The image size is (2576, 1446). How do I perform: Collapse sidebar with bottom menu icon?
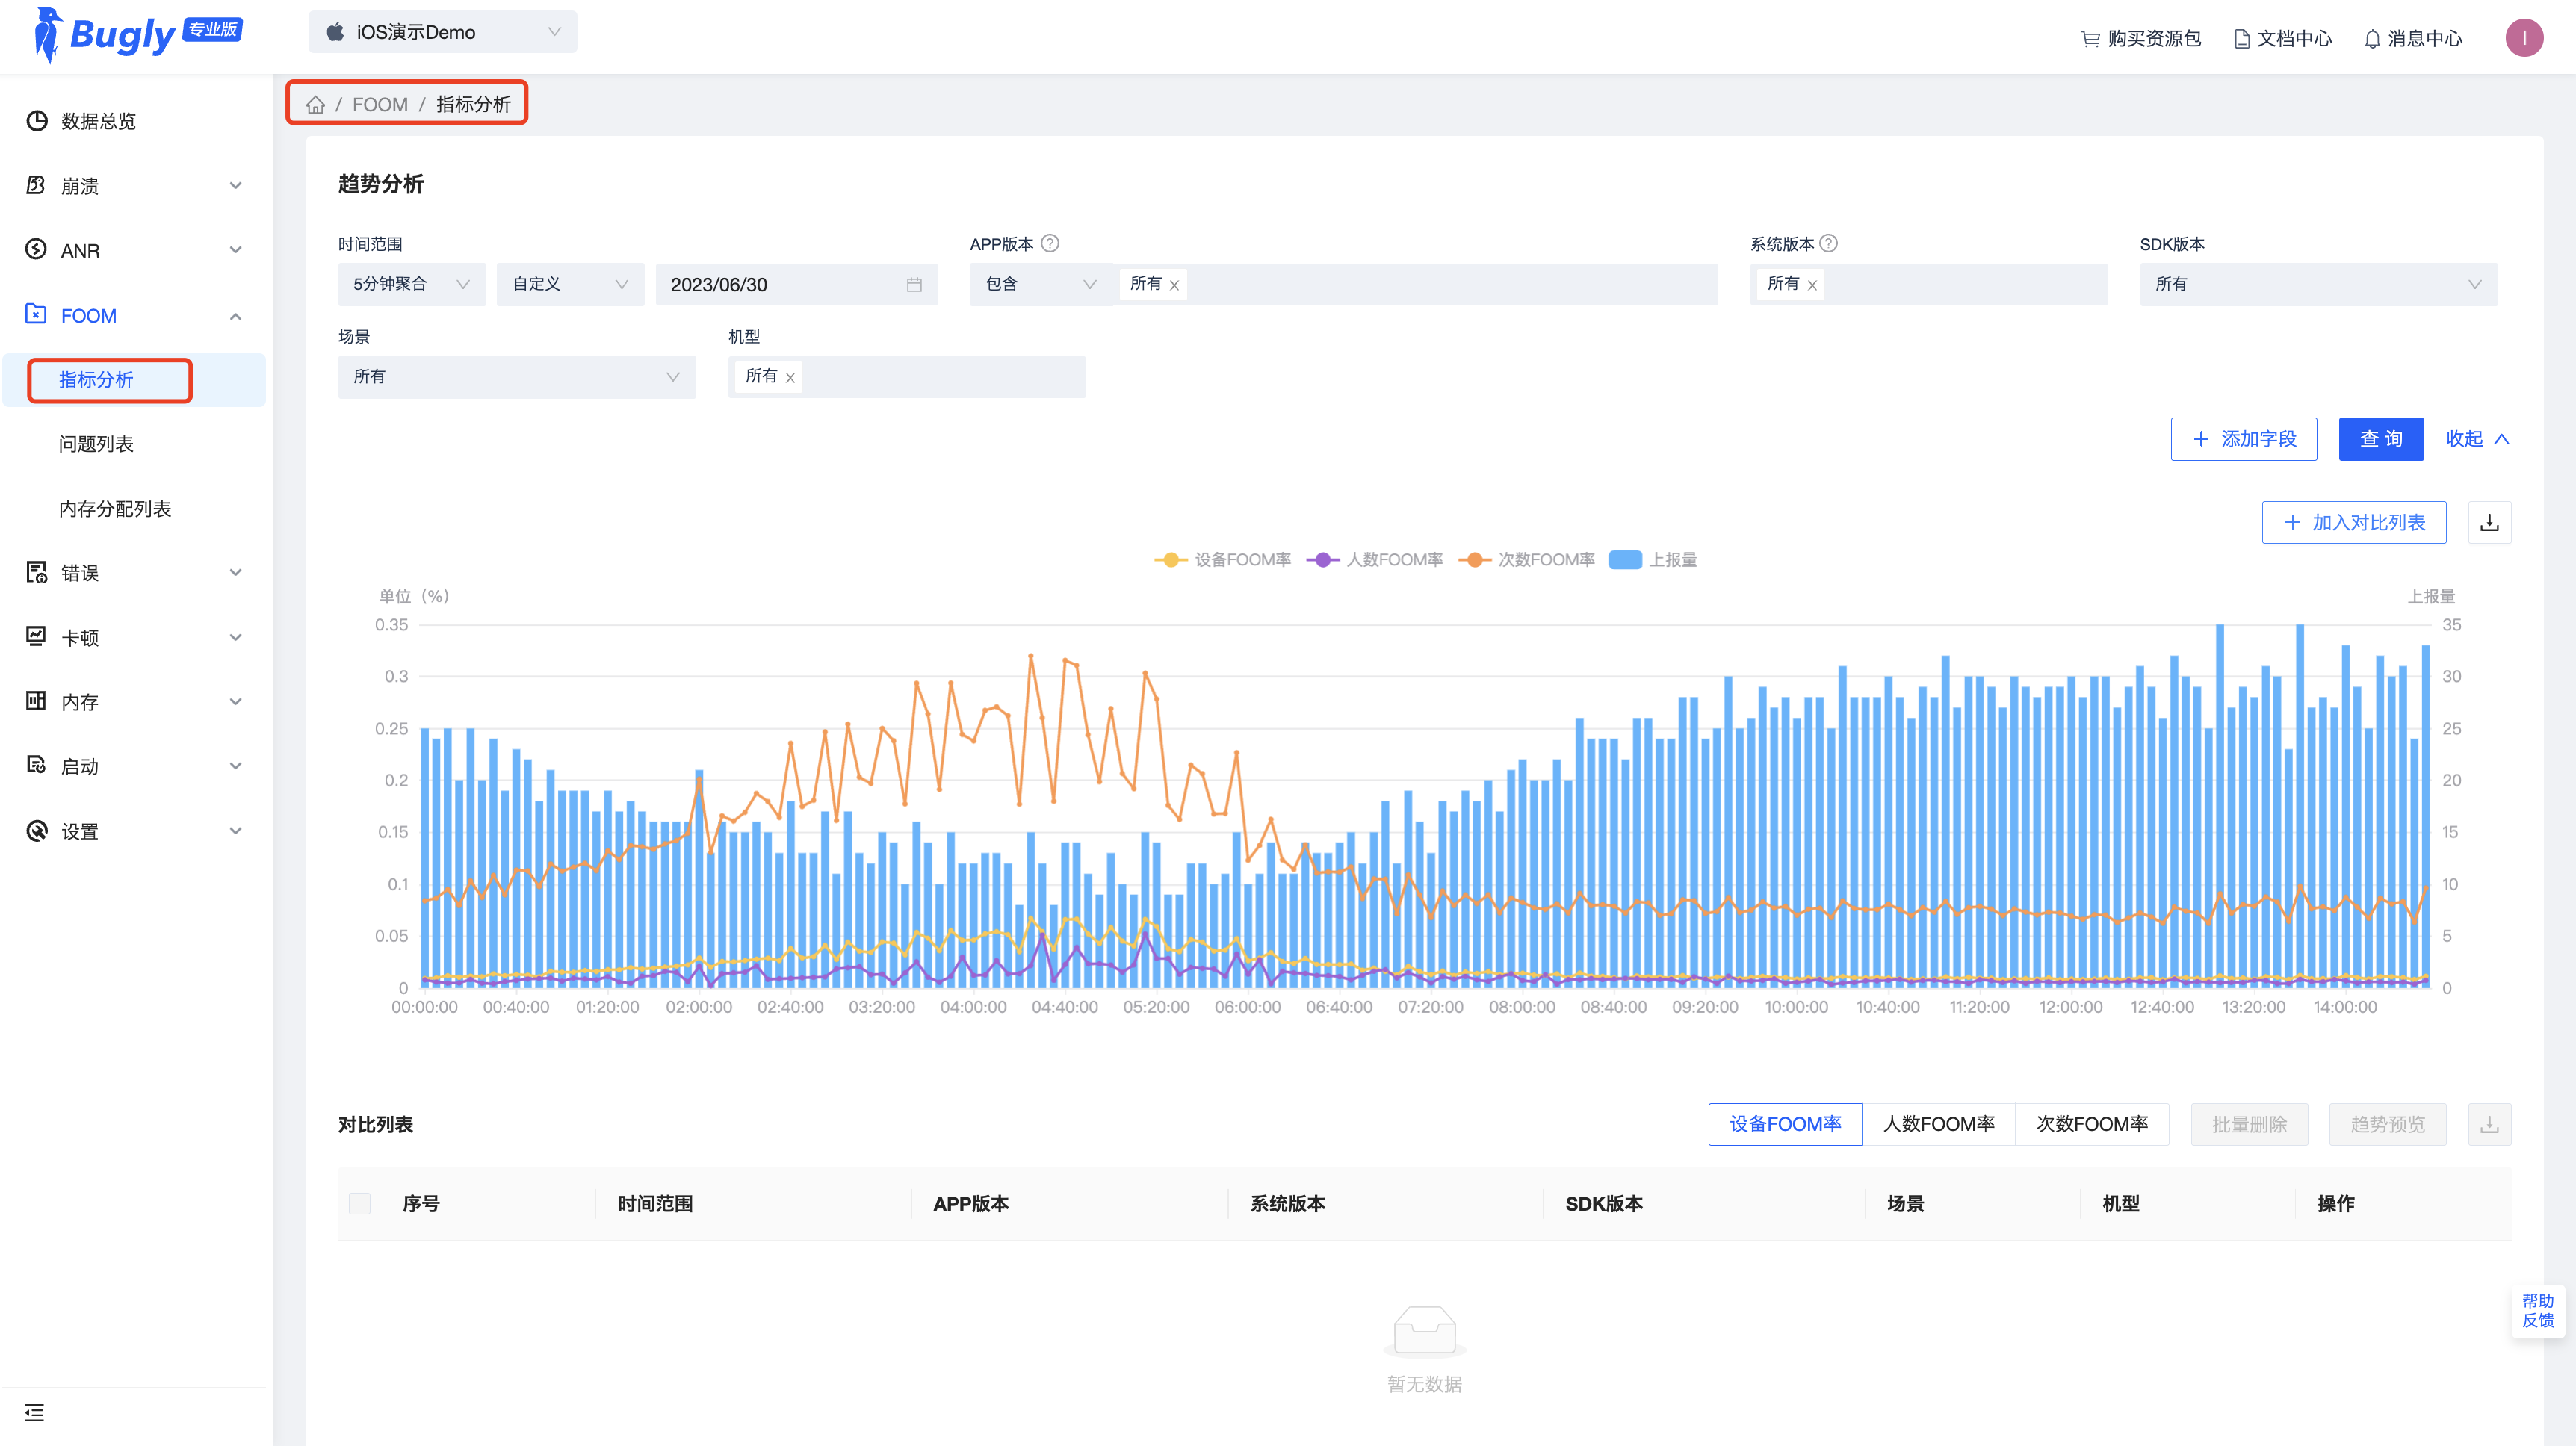click(34, 1412)
